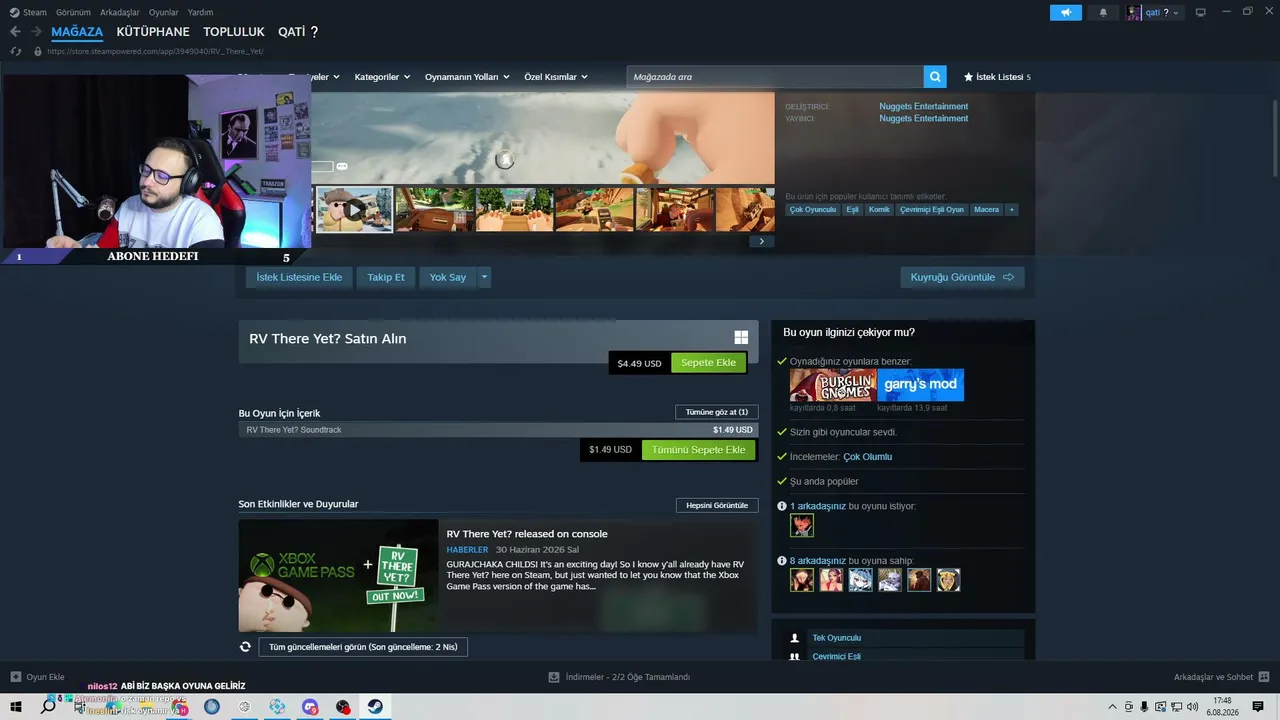The width and height of the screenshot is (1280, 720).
Task: Click the qati profile avatar
Action: 1134,12
